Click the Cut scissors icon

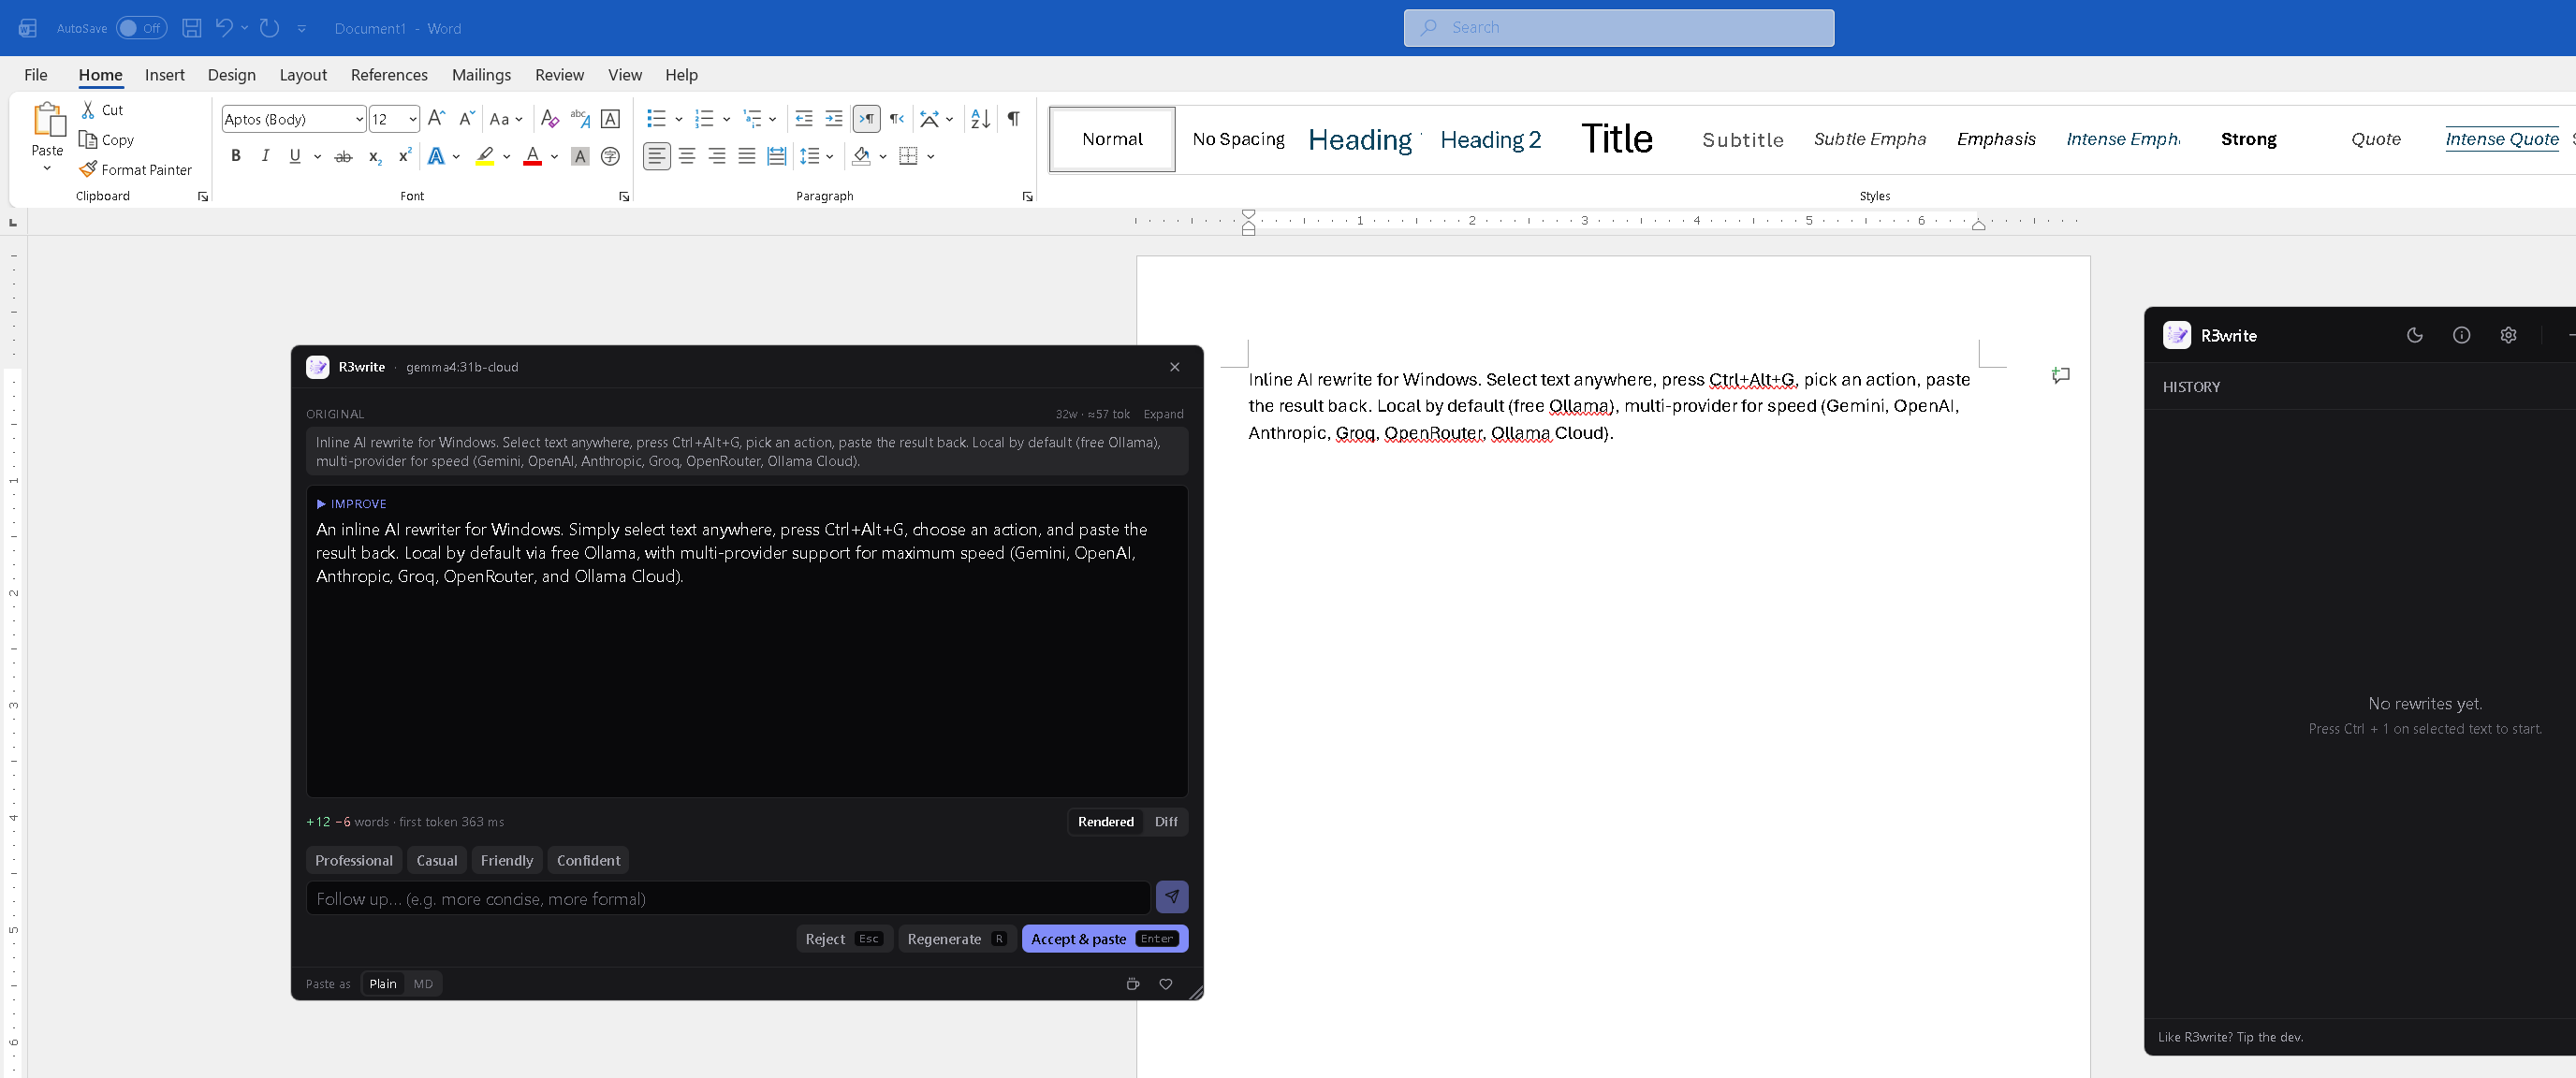click(x=88, y=110)
